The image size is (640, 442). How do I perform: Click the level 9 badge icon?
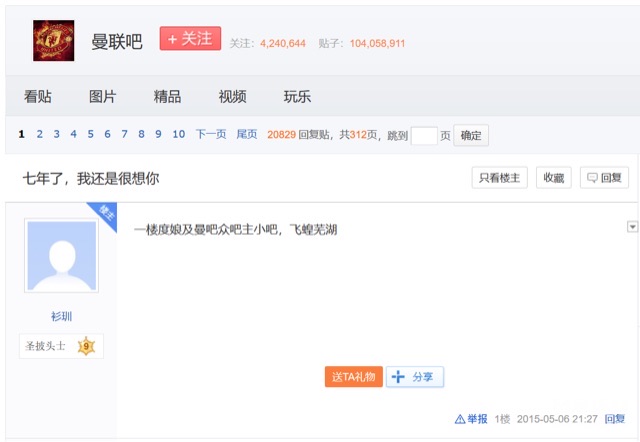coord(86,347)
